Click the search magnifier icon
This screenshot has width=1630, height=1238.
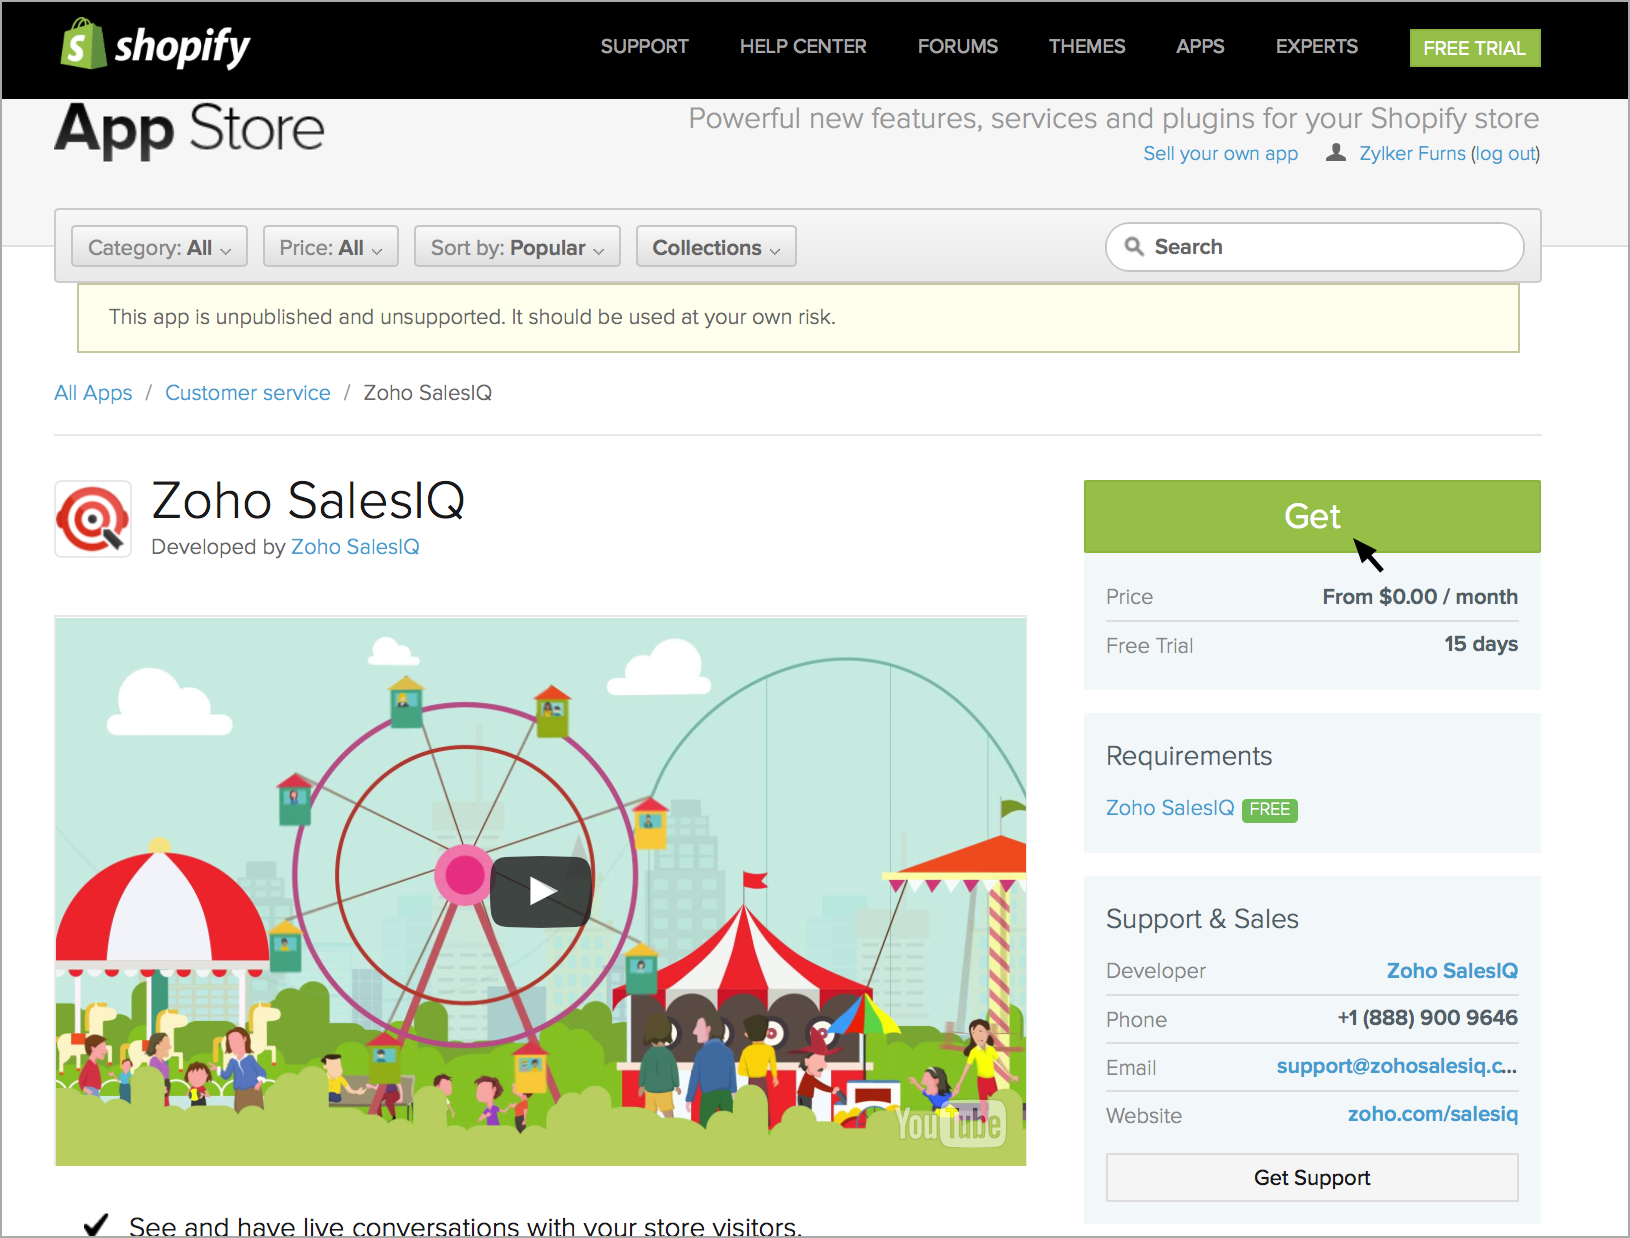(x=1134, y=246)
